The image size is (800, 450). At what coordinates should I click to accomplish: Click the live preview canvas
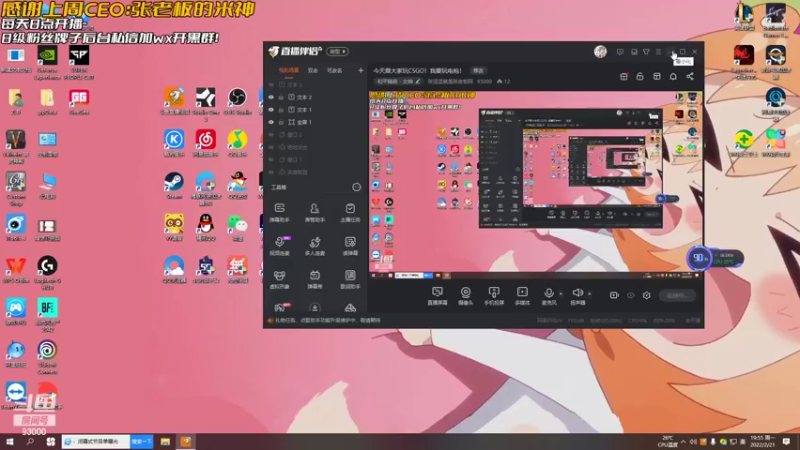[x=535, y=185]
